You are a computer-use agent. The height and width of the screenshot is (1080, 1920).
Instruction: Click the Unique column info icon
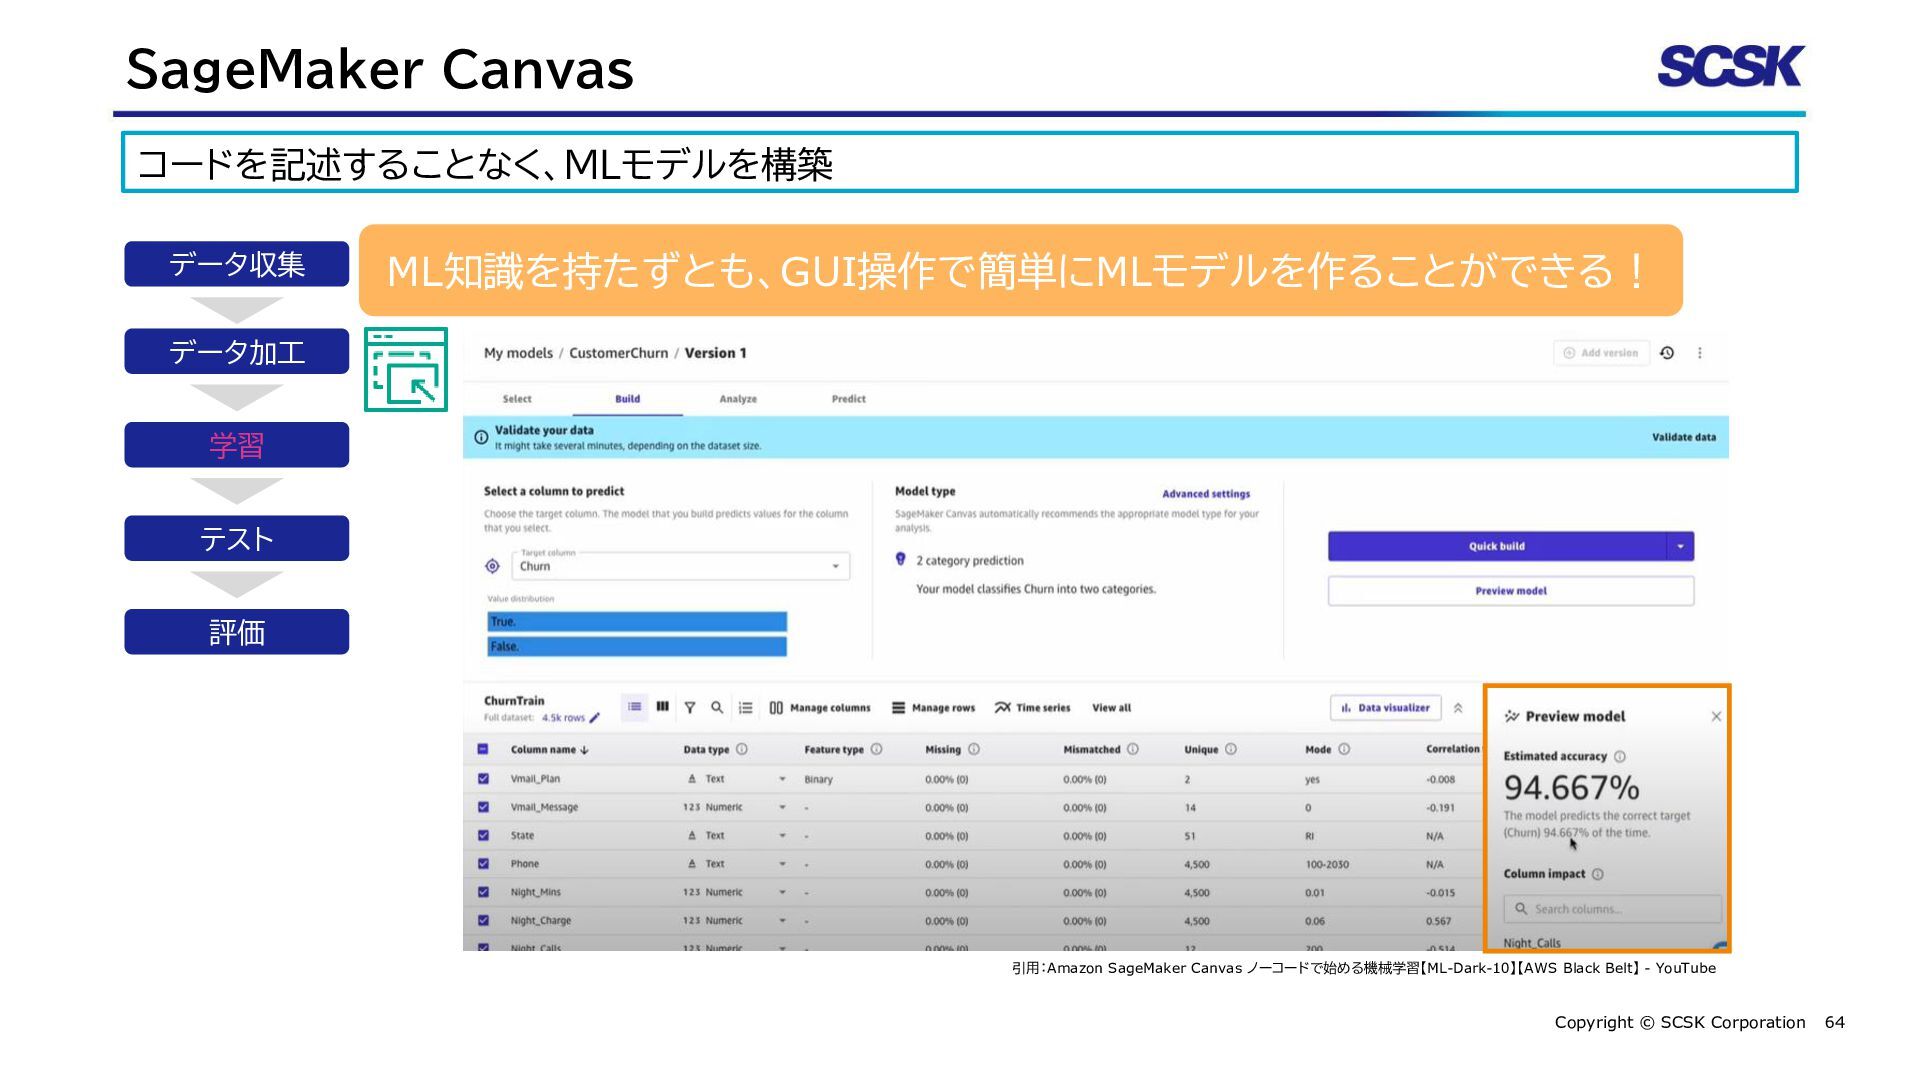[x=1231, y=749]
